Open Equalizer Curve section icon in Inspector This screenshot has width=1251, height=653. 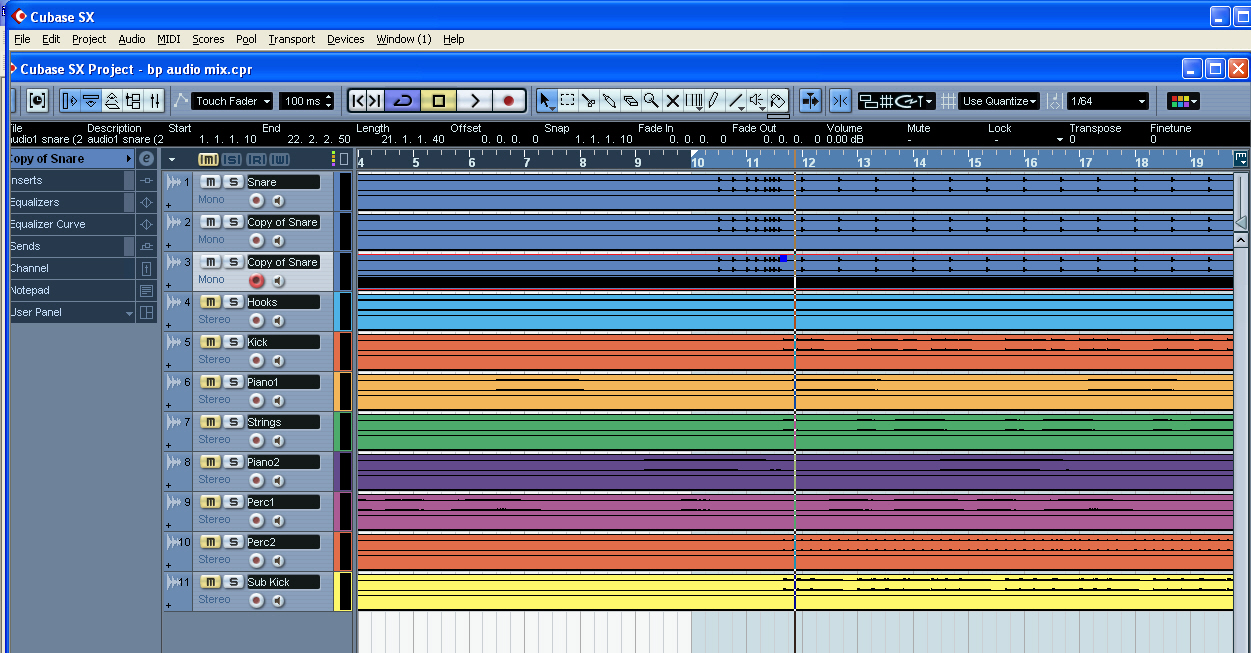pyautogui.click(x=146, y=225)
